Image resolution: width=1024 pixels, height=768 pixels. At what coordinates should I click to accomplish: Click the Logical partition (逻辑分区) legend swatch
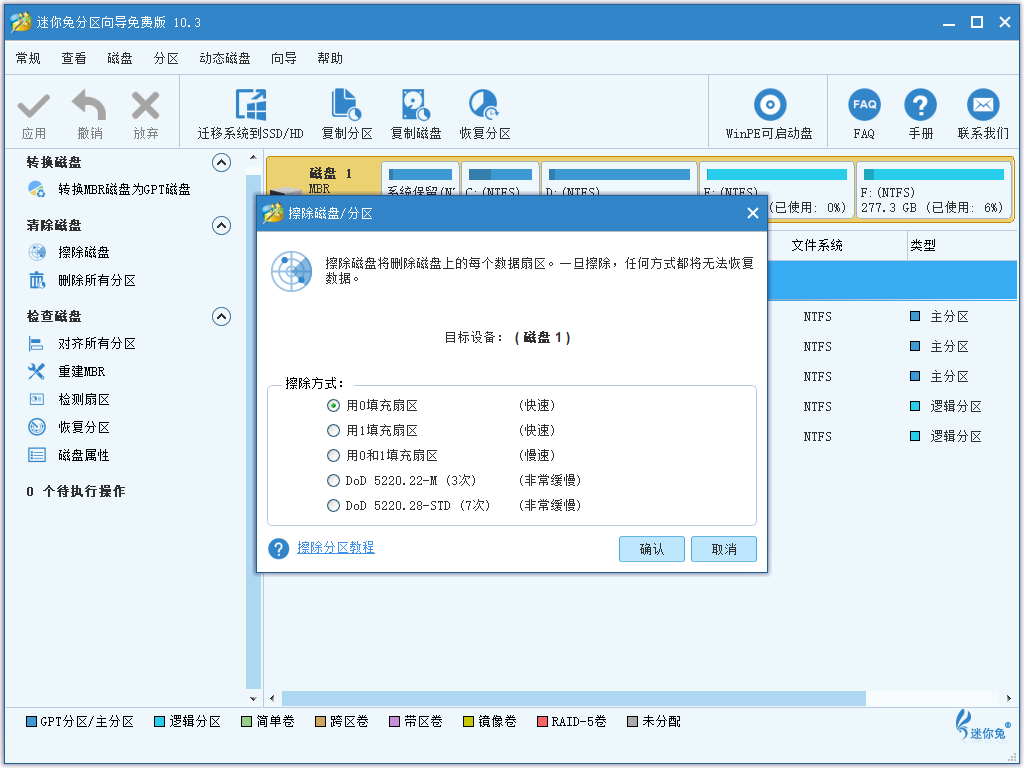tap(159, 722)
